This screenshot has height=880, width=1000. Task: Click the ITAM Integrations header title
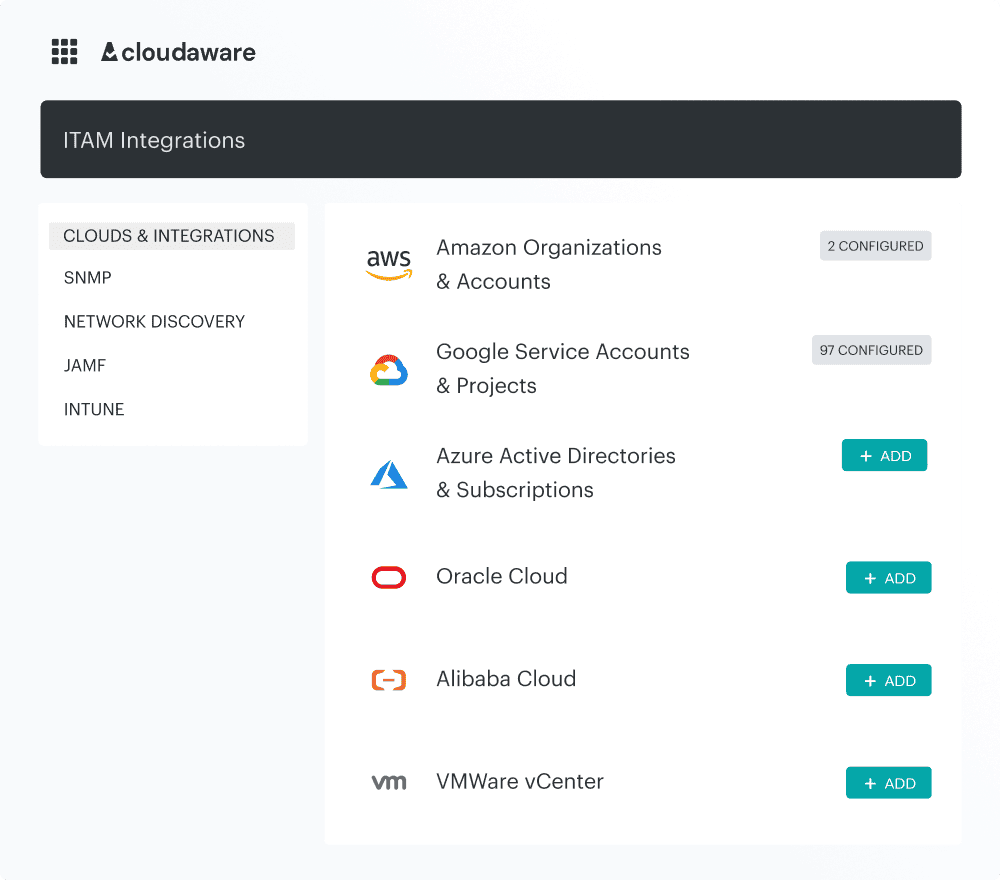pos(154,140)
